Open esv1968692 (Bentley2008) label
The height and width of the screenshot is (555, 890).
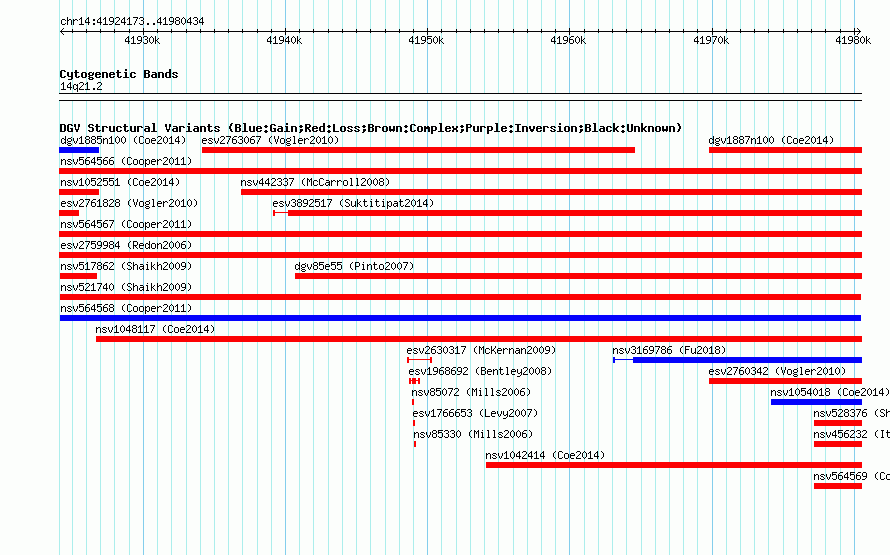(x=480, y=371)
